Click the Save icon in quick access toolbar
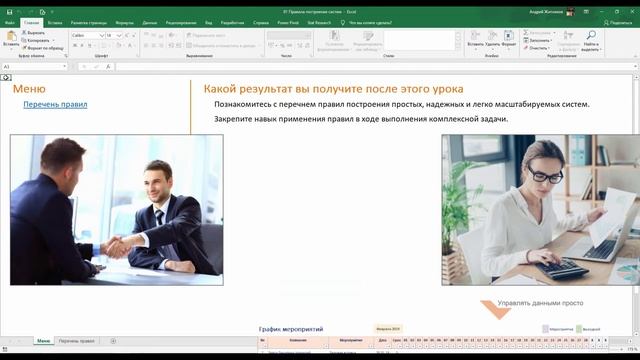The height and width of the screenshot is (360, 640). [9, 12]
